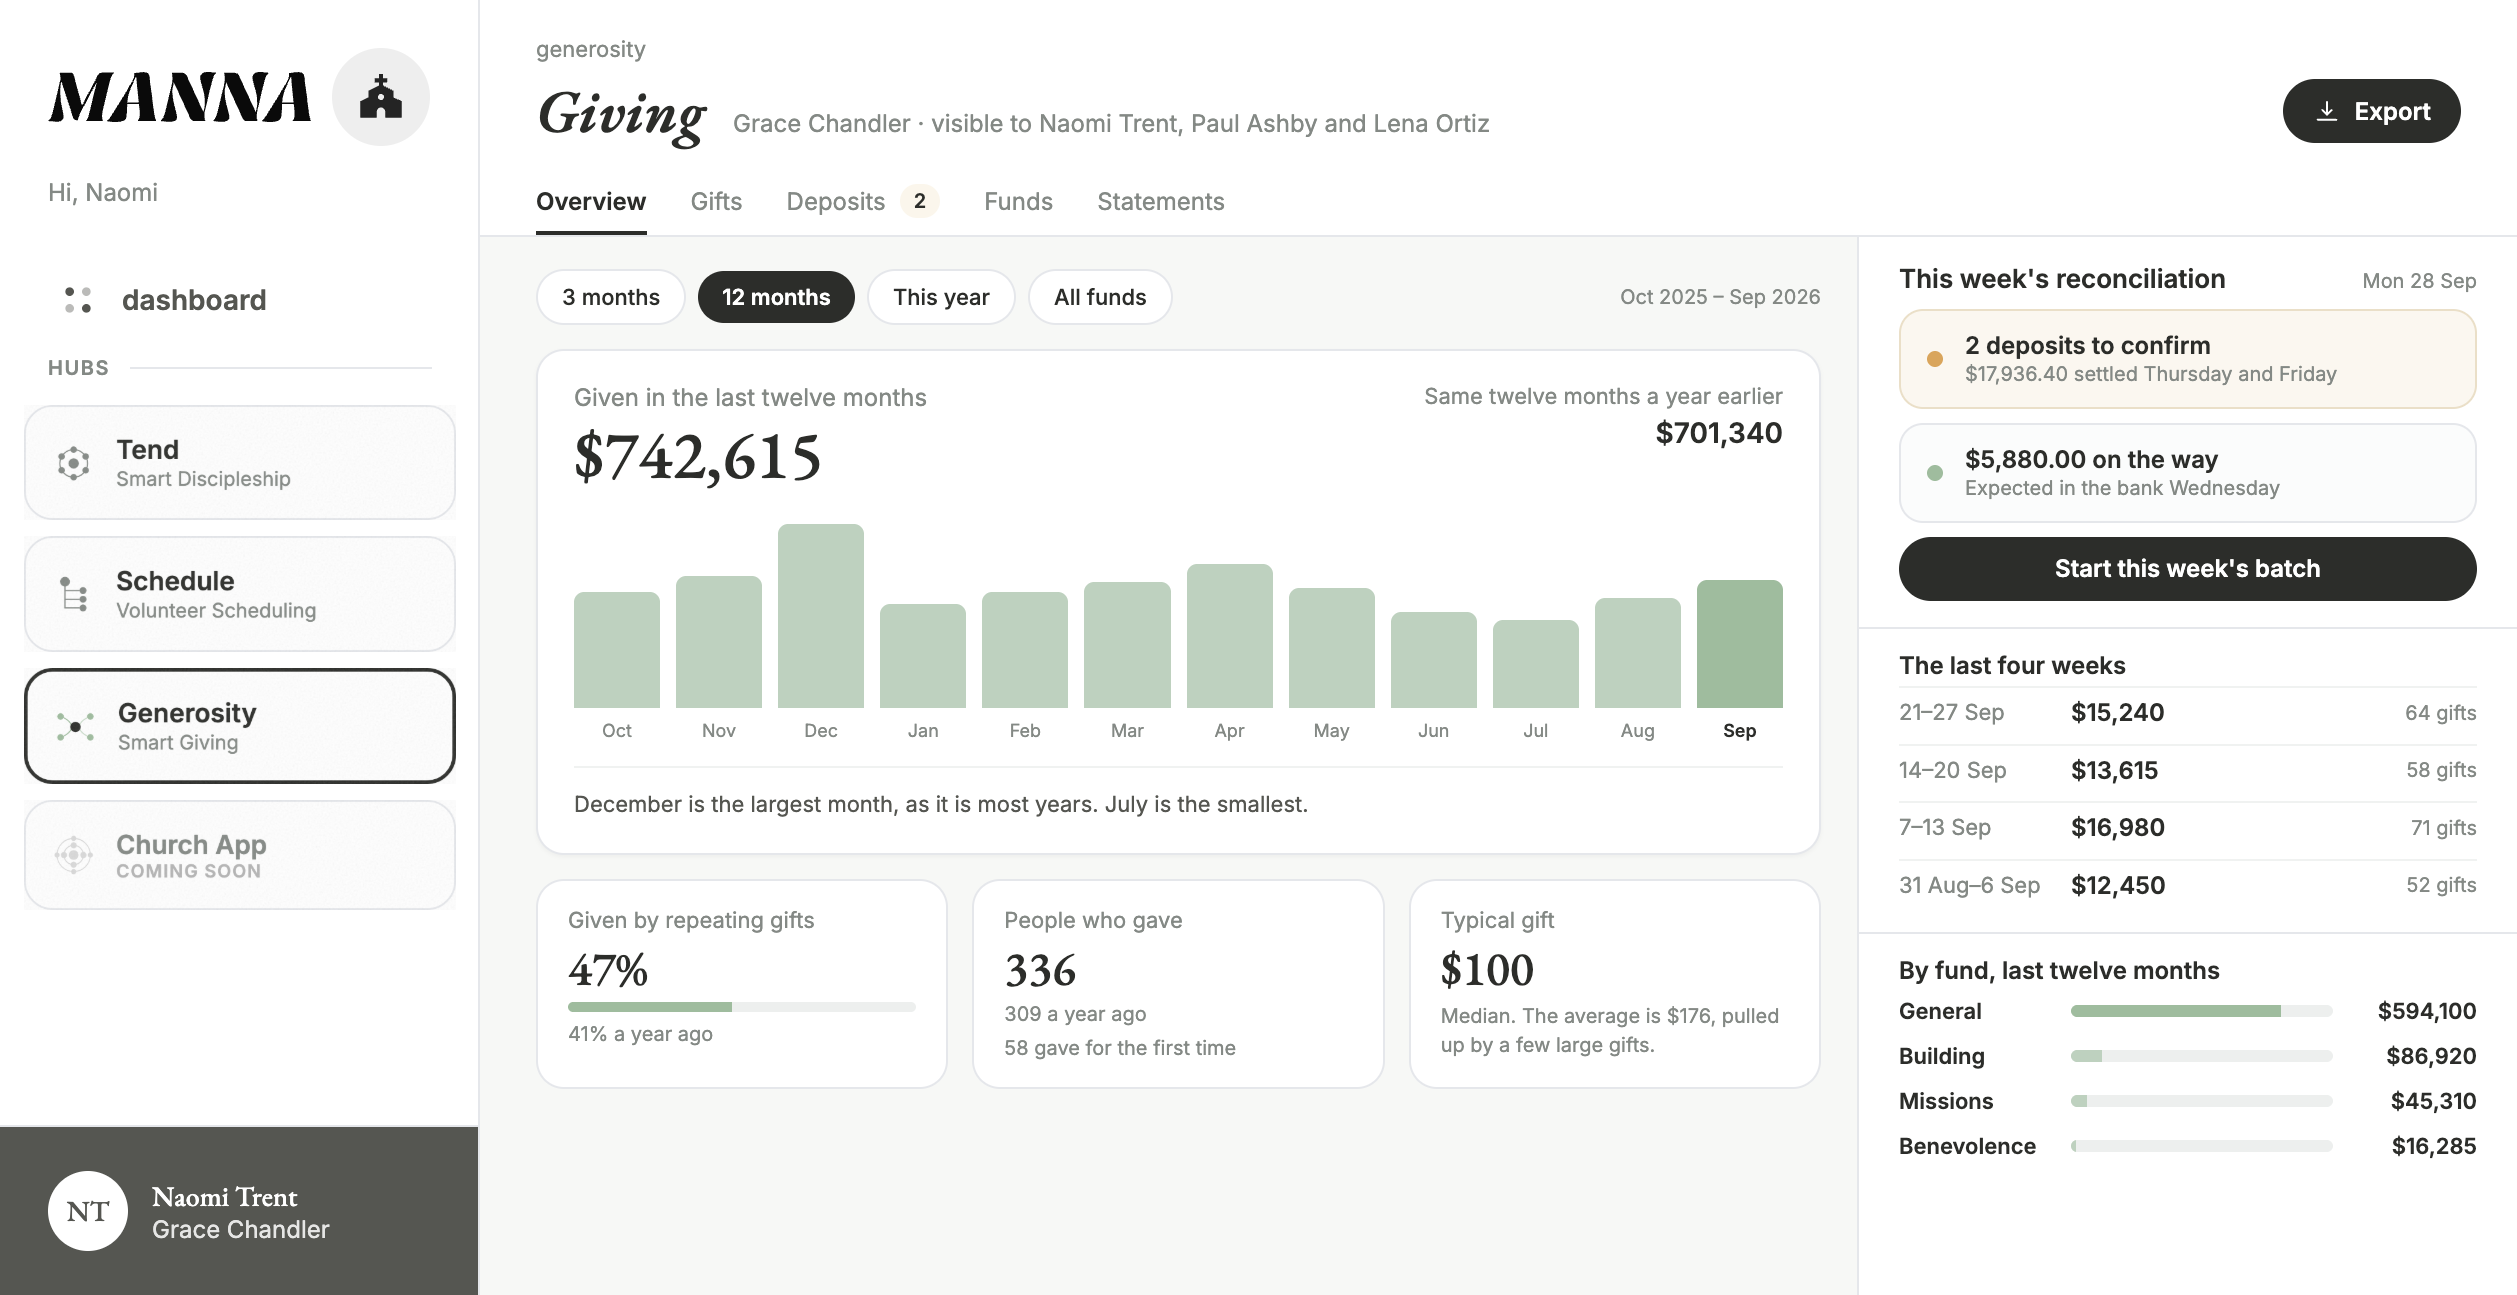Go to the Statements tab
The image size is (2517, 1295).
pyautogui.click(x=1160, y=202)
